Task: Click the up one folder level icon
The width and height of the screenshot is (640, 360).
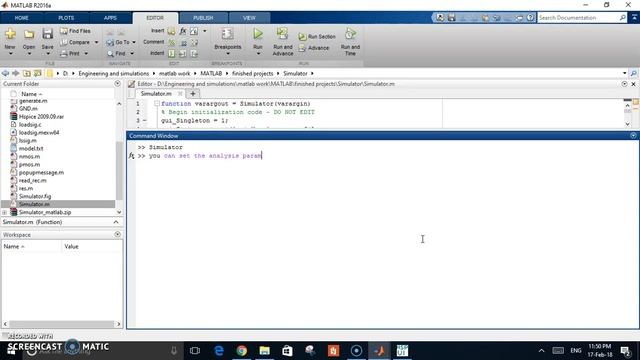Action: [27, 73]
